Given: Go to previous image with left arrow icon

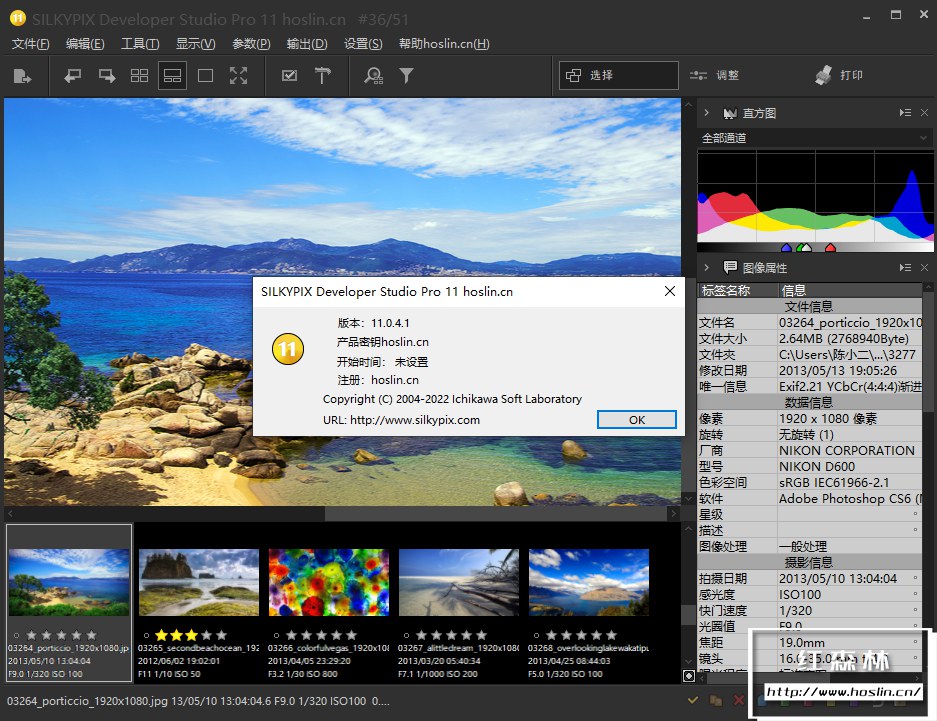Looking at the screenshot, I should pos(73,76).
